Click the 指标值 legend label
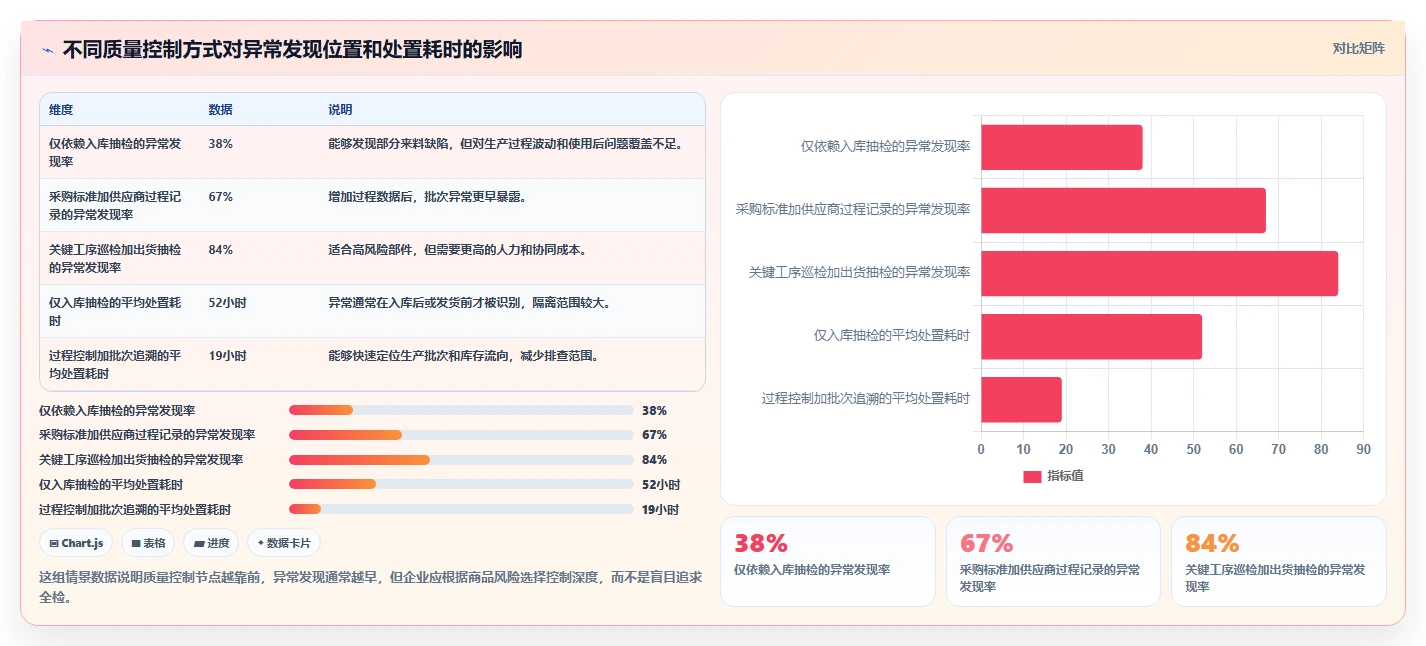1426x646 pixels. (x=1065, y=476)
